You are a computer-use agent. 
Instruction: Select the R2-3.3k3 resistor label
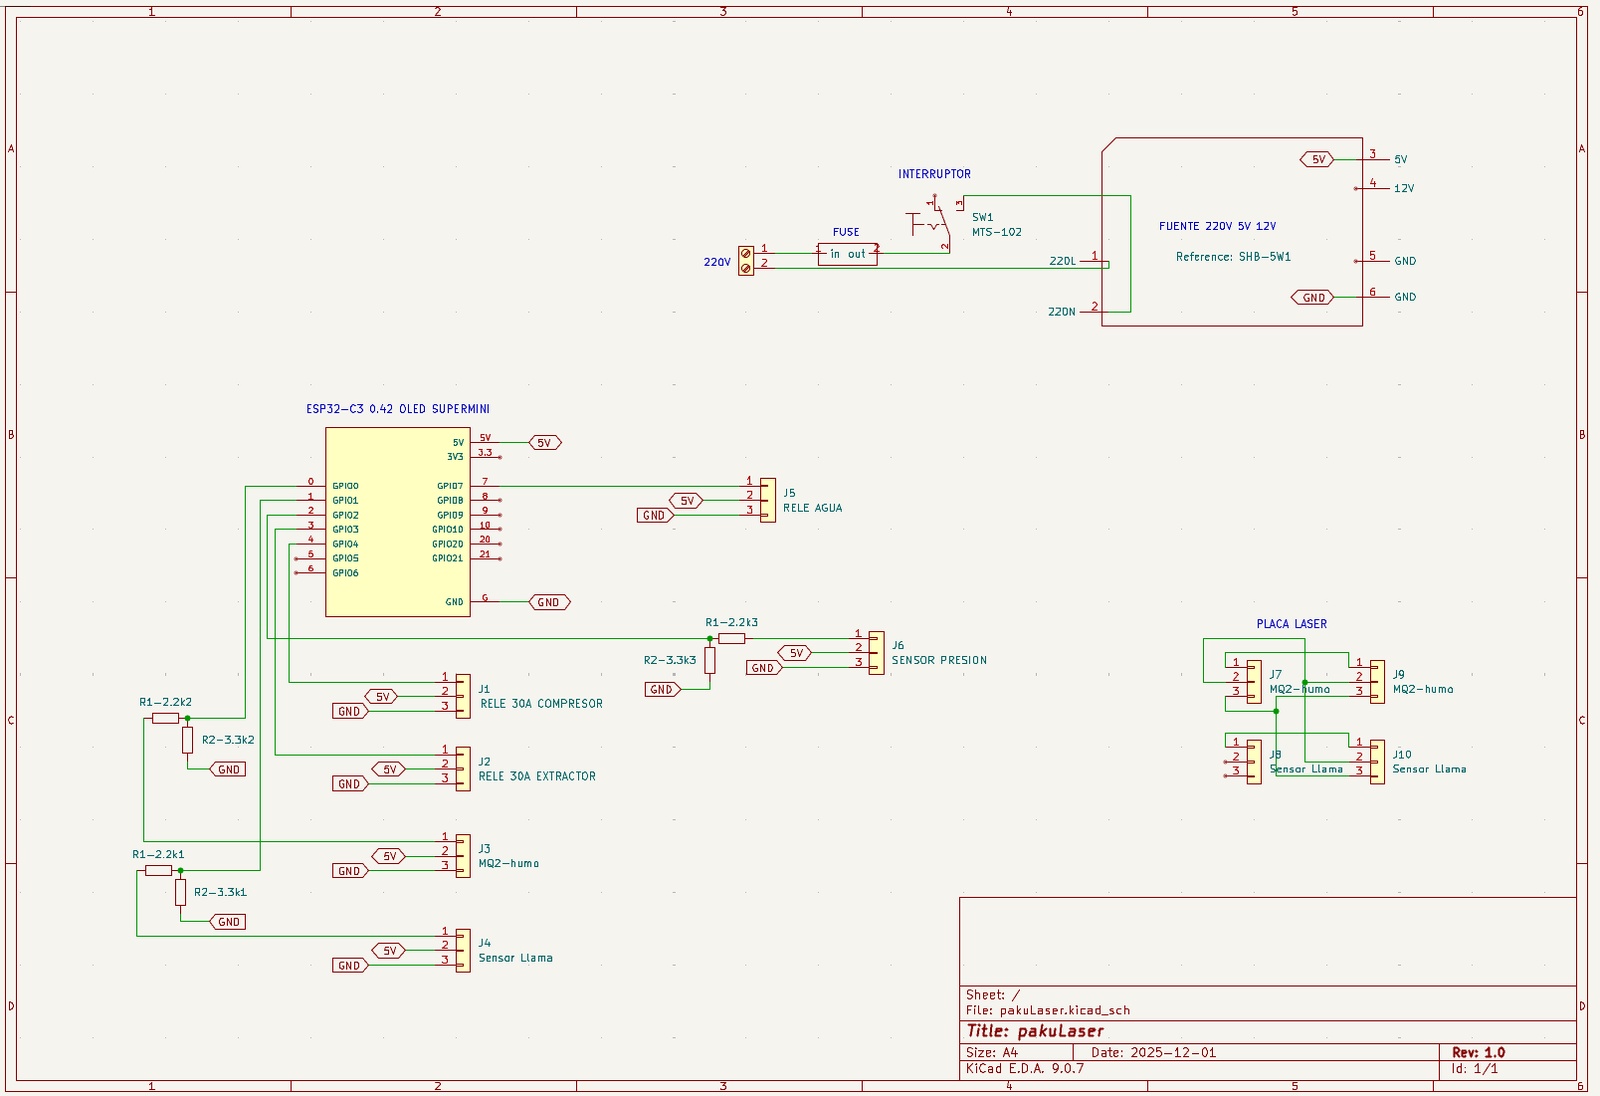670,660
